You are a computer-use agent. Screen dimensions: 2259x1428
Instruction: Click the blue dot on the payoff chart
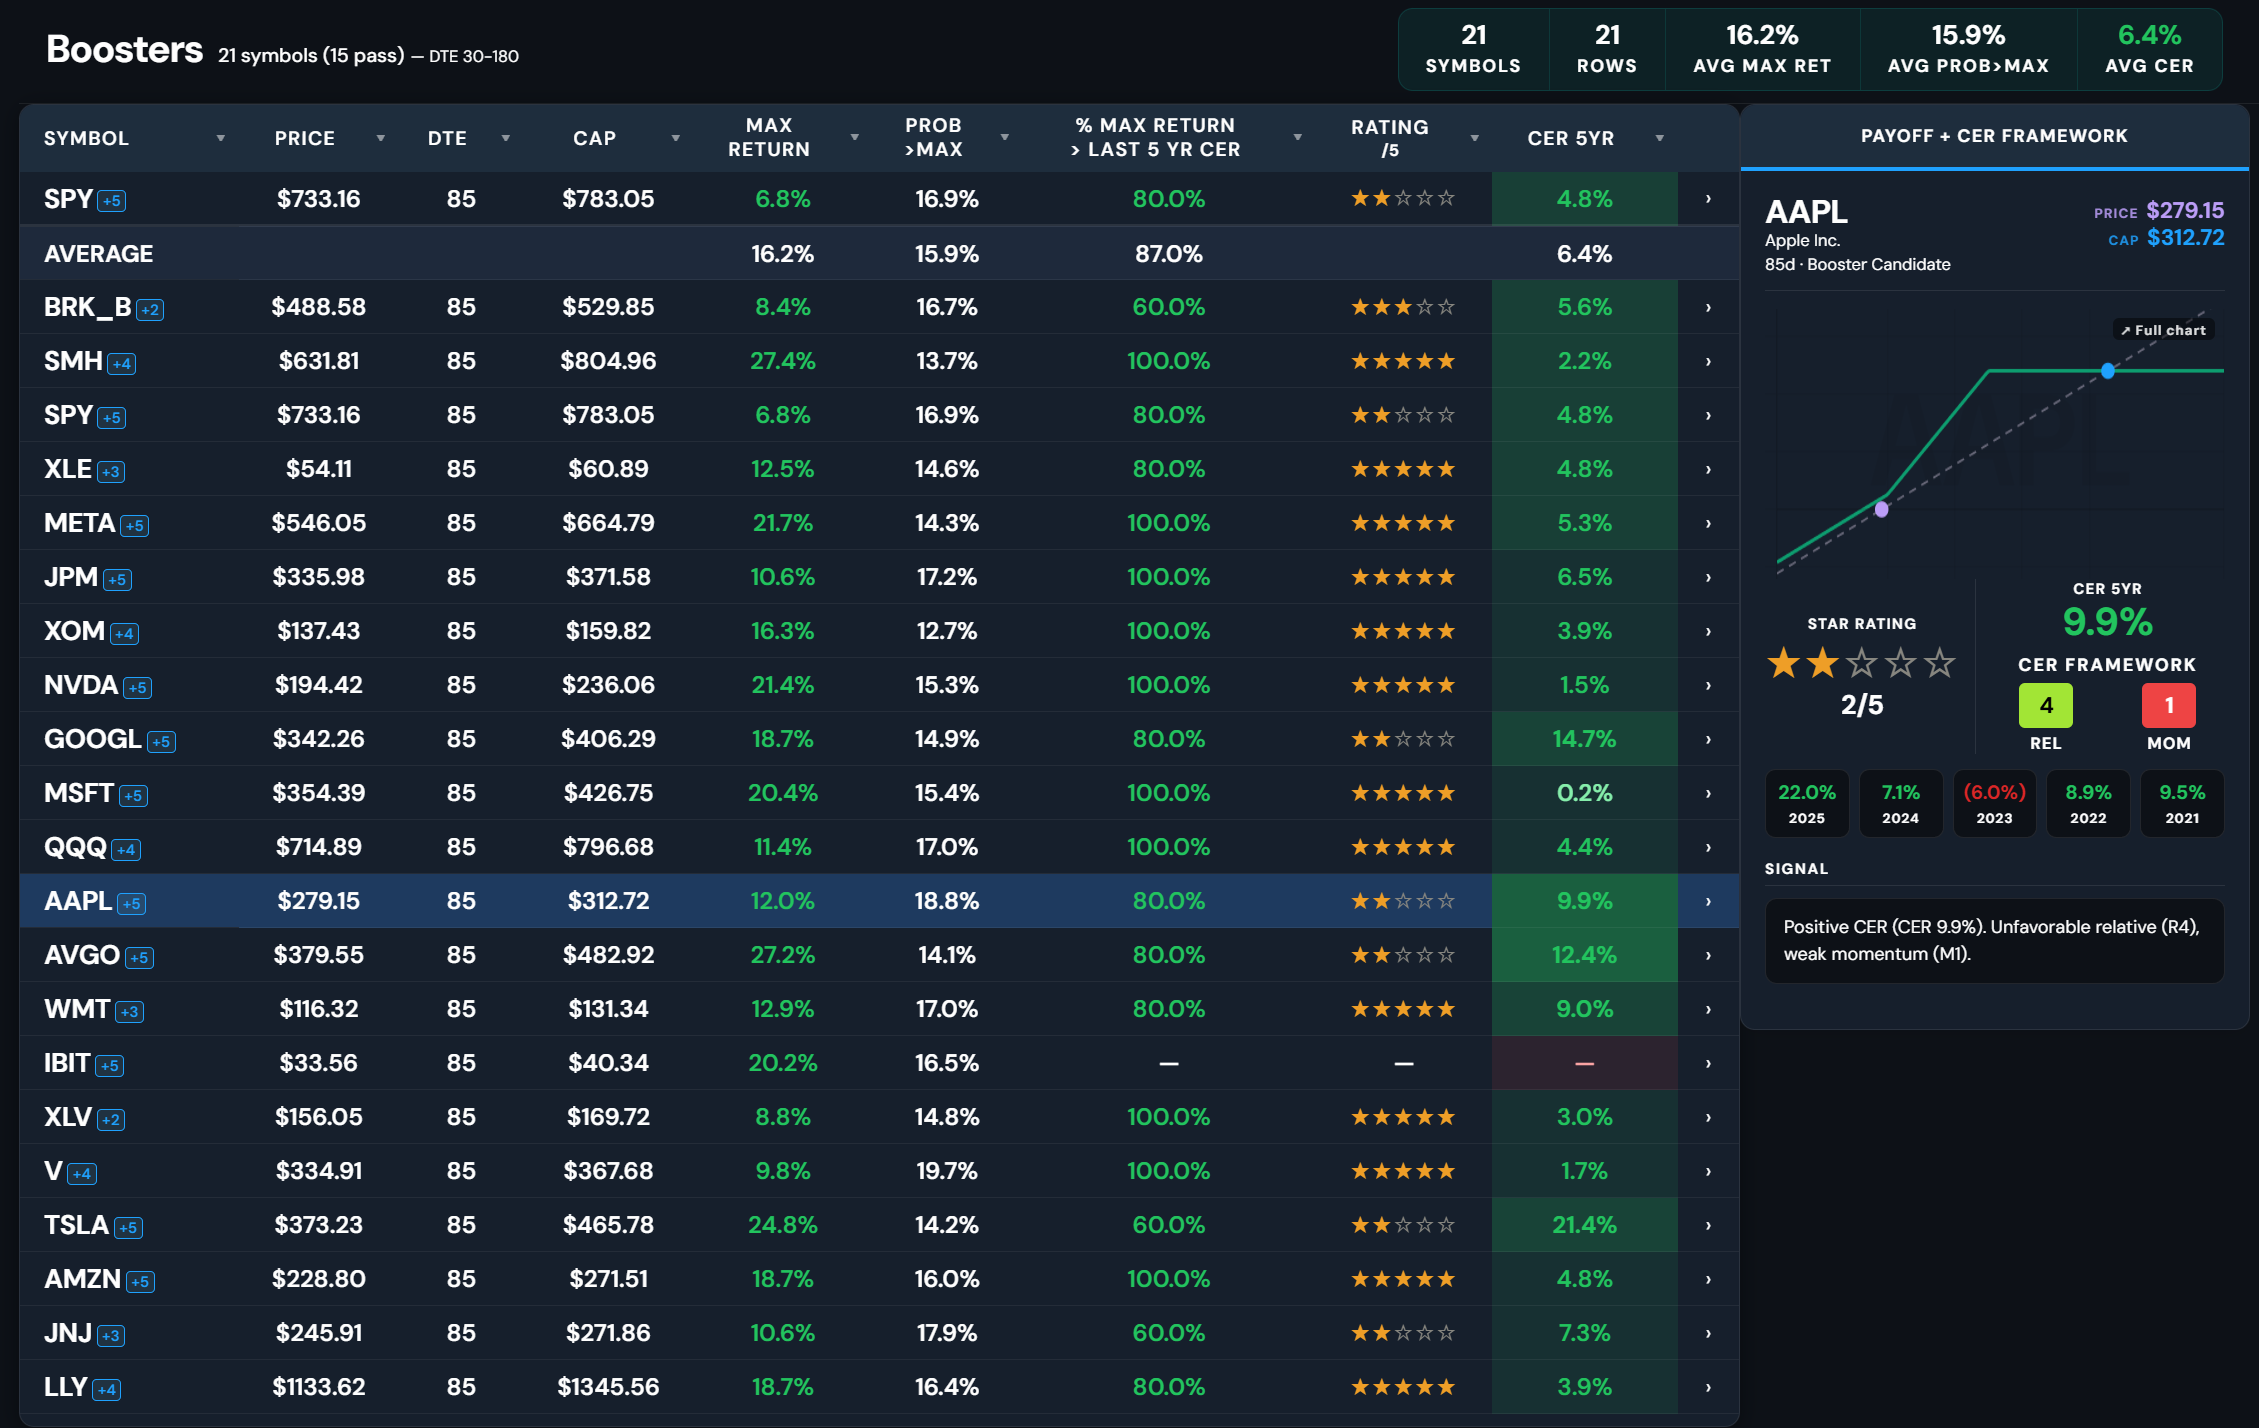(2108, 371)
